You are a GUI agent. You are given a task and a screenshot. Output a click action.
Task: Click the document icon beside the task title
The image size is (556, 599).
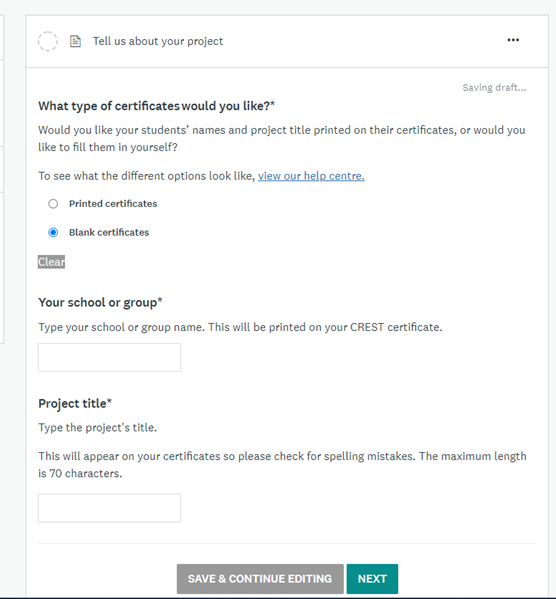coord(75,41)
